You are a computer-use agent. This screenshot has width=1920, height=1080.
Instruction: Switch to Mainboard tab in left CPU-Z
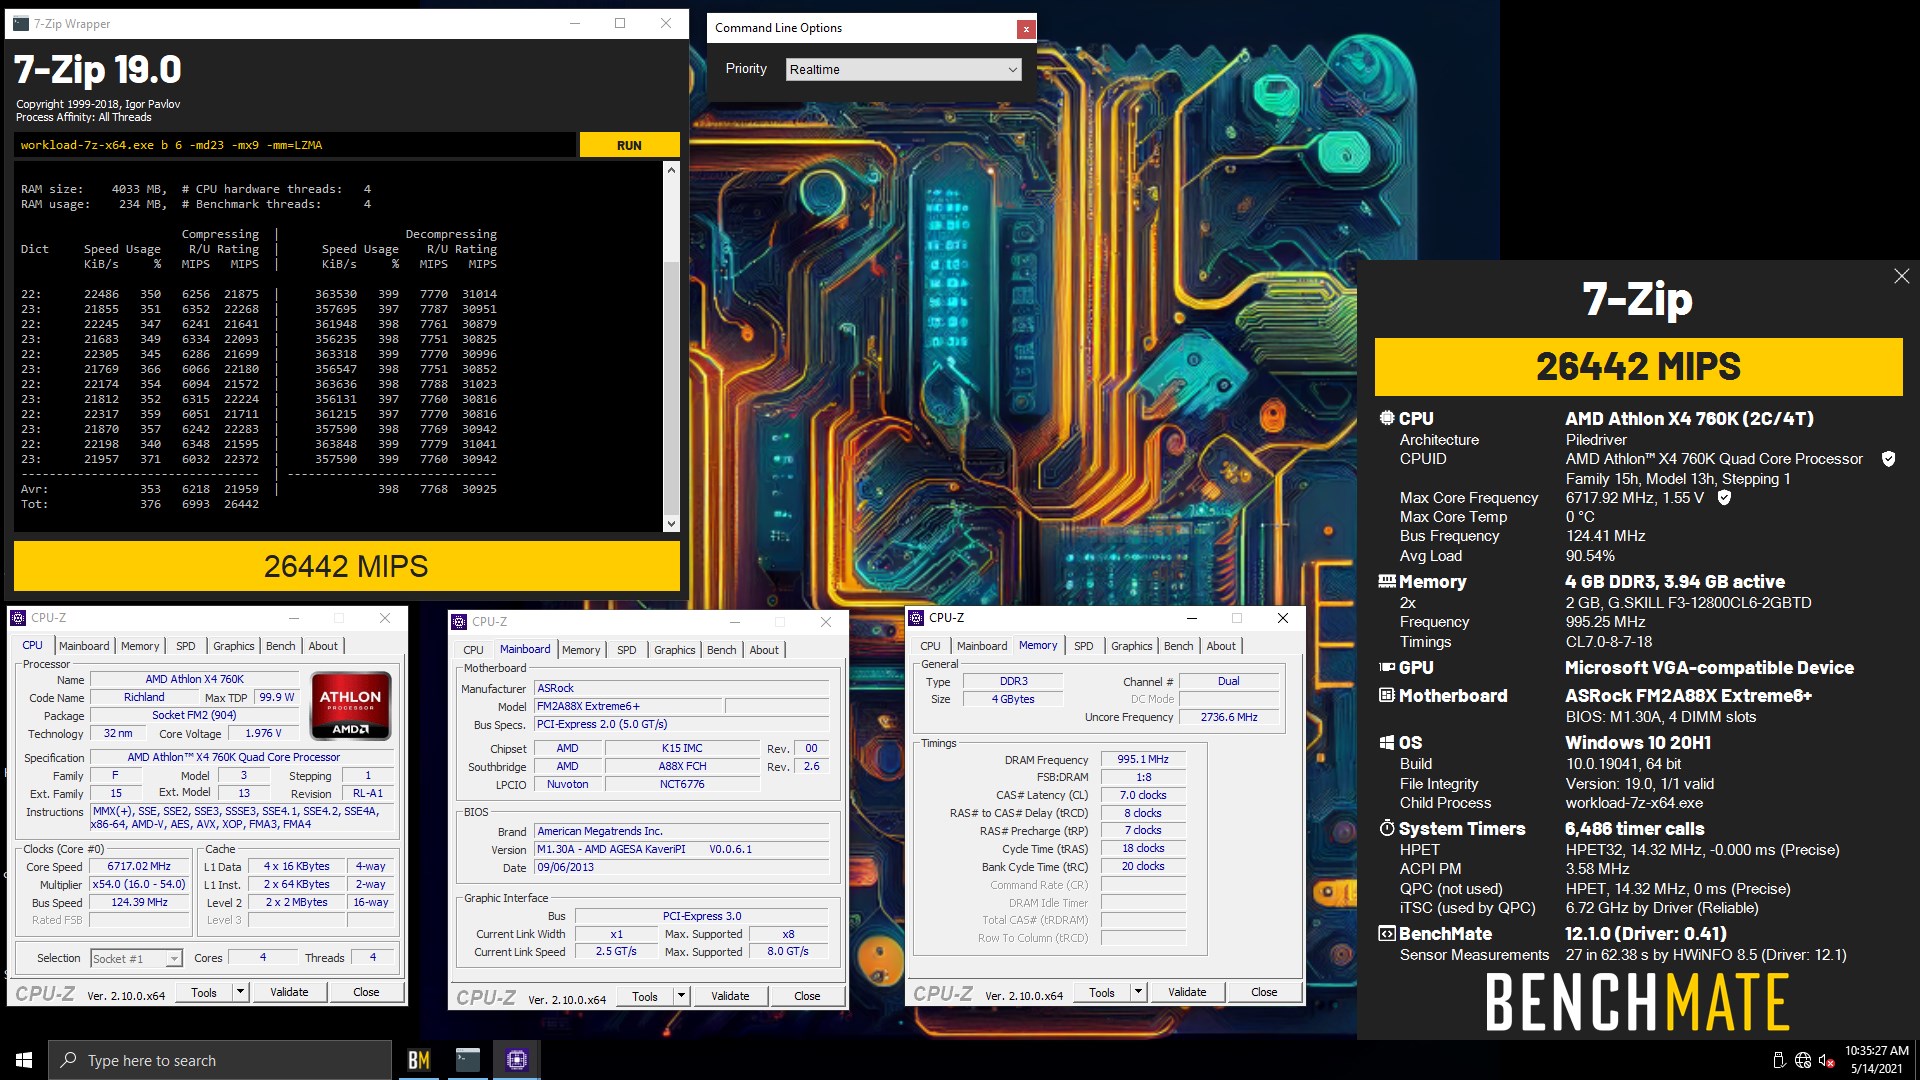(84, 646)
